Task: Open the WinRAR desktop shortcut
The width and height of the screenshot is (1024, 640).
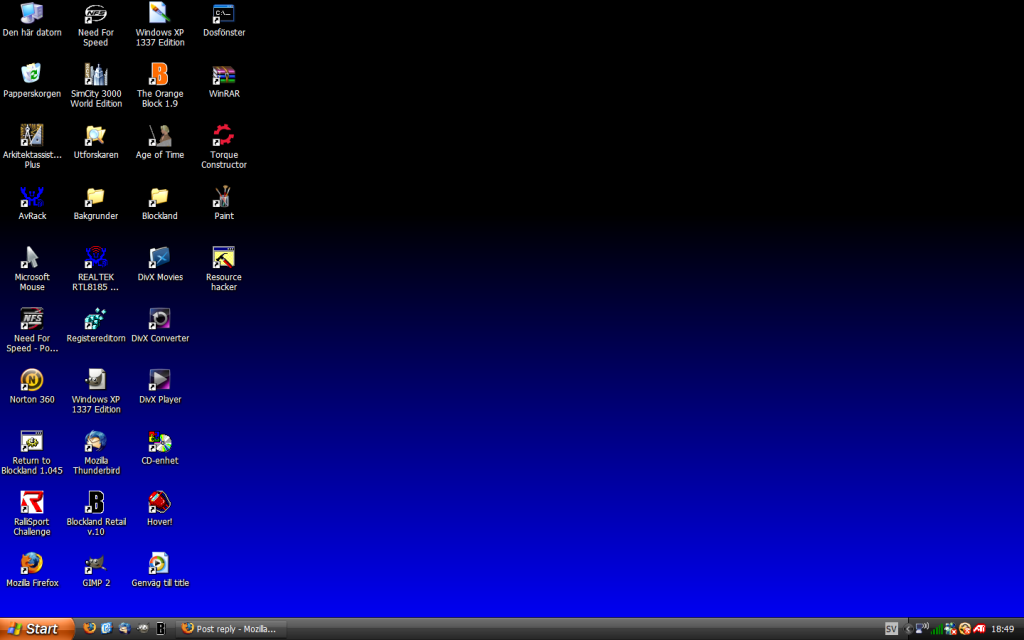Action: 223,76
